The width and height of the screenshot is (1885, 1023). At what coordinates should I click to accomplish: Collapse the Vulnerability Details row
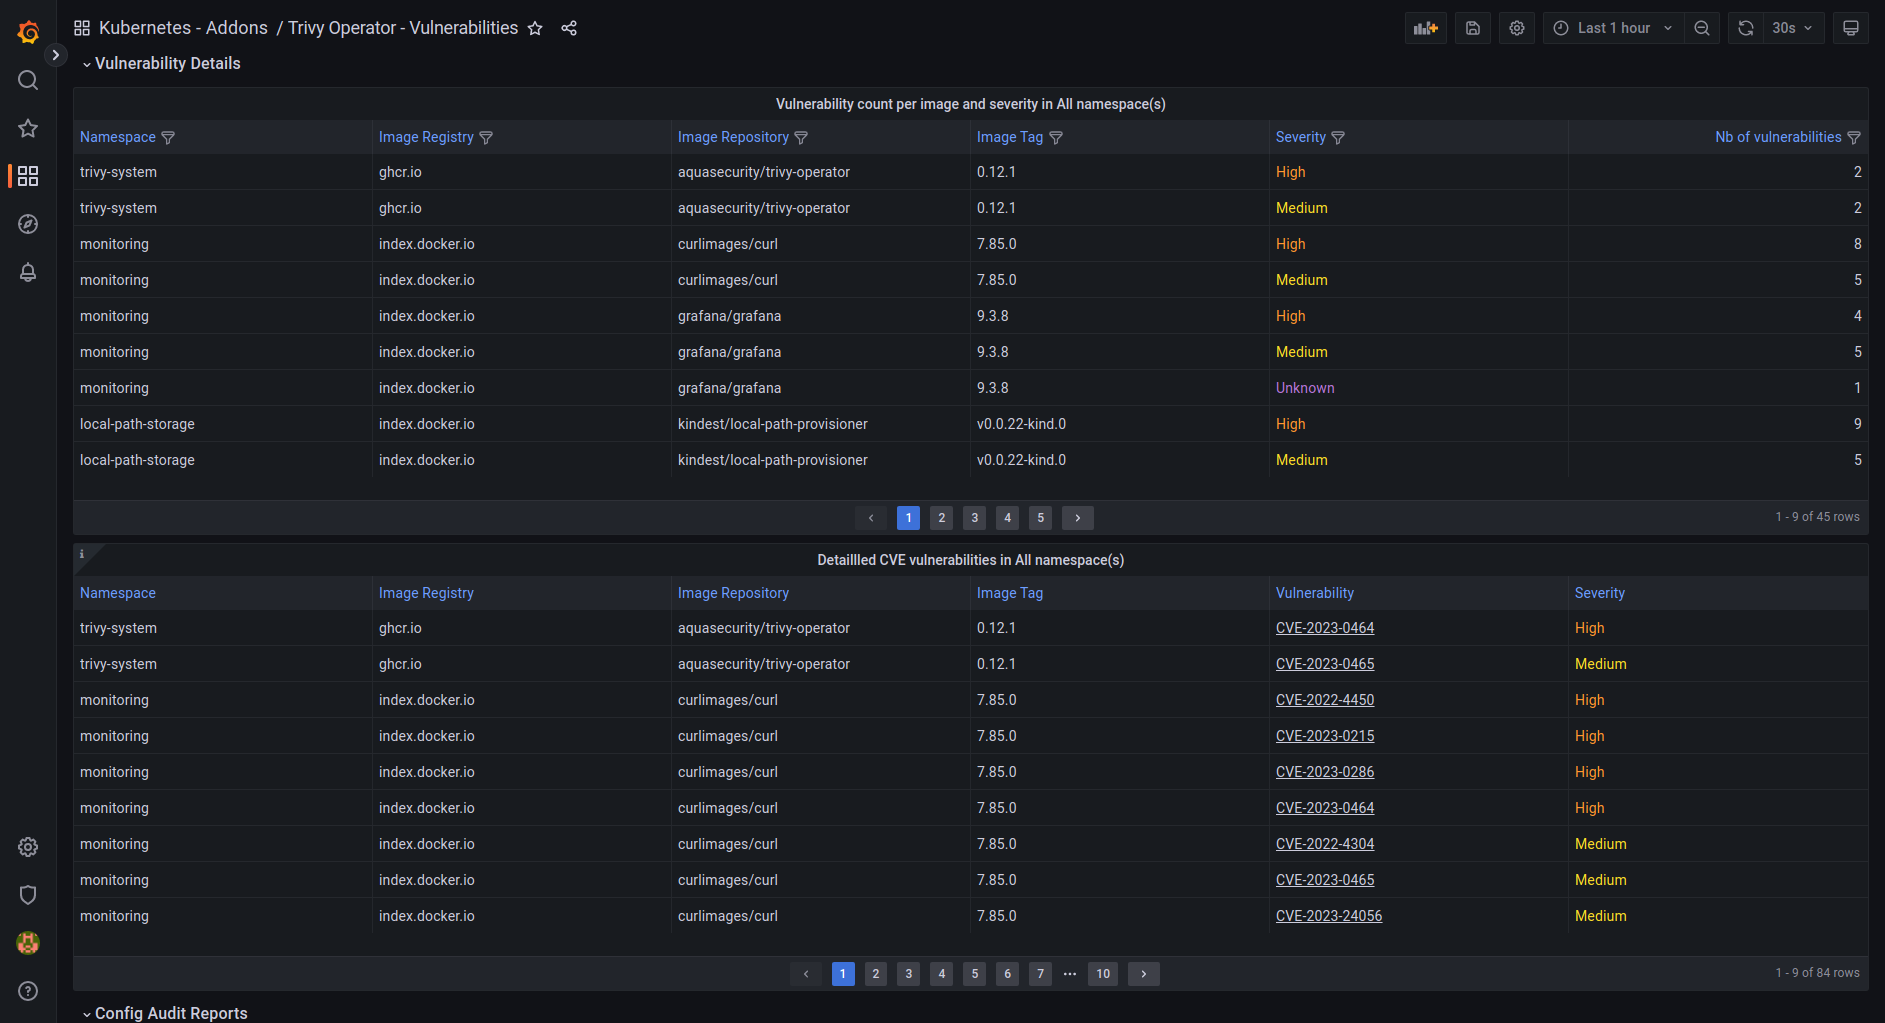pyautogui.click(x=161, y=63)
